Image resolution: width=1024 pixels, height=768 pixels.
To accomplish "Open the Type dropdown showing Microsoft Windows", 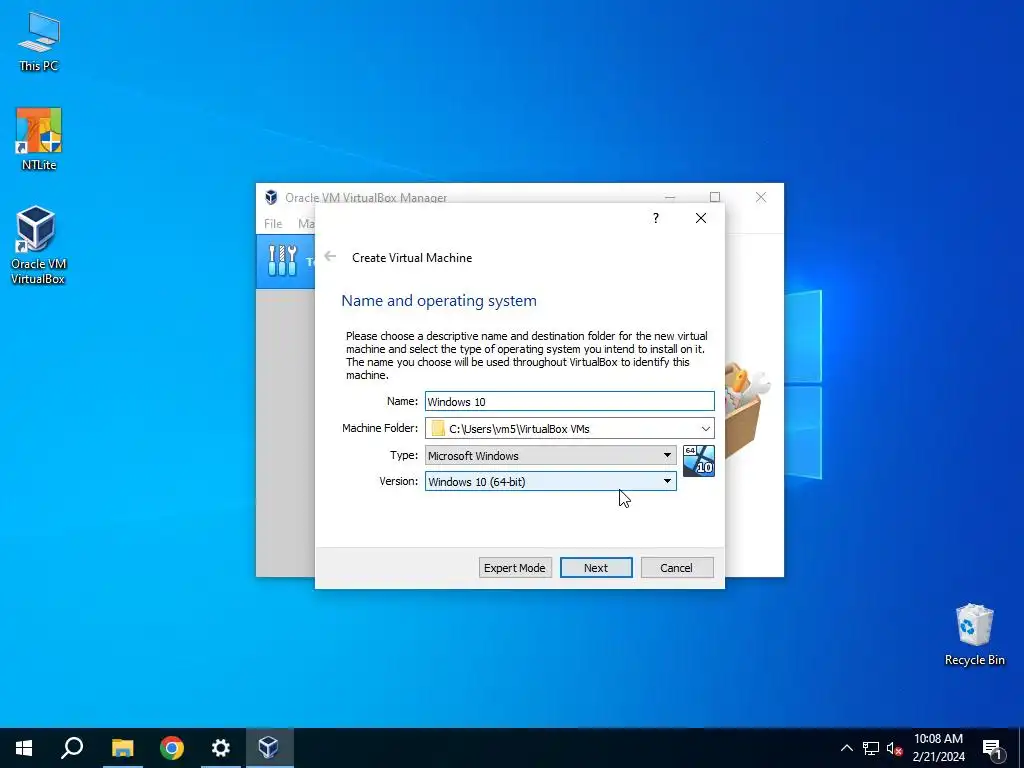I will pyautogui.click(x=551, y=455).
